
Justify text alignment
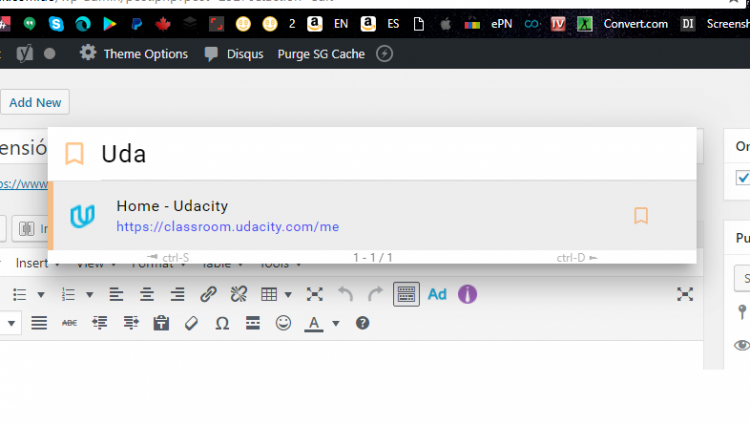click(39, 323)
